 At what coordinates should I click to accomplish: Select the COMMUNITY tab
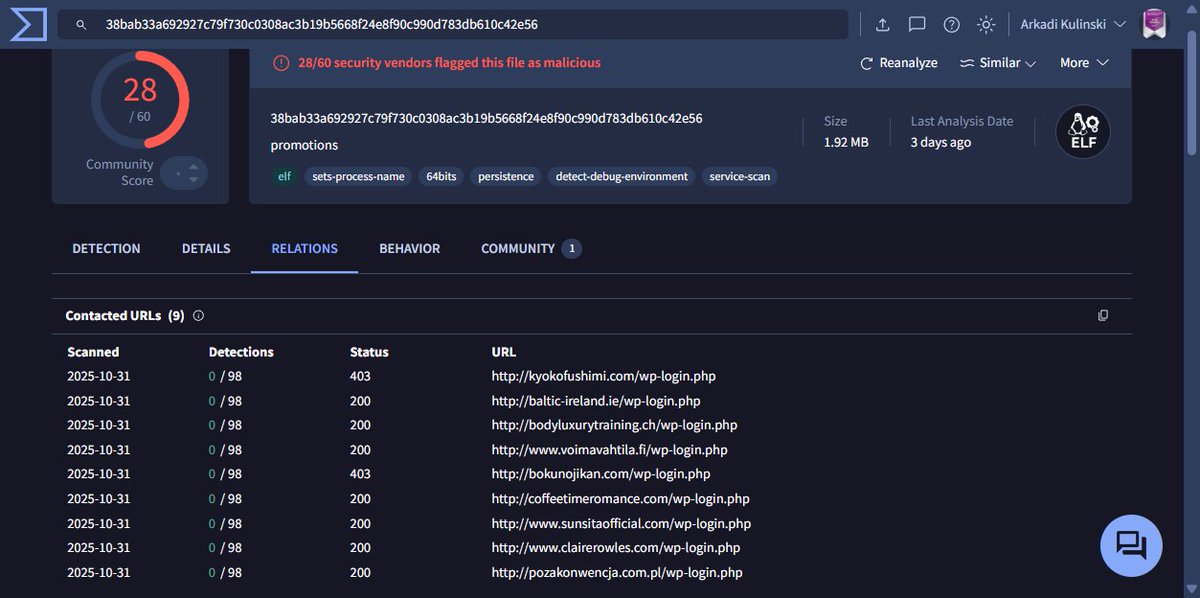click(517, 248)
